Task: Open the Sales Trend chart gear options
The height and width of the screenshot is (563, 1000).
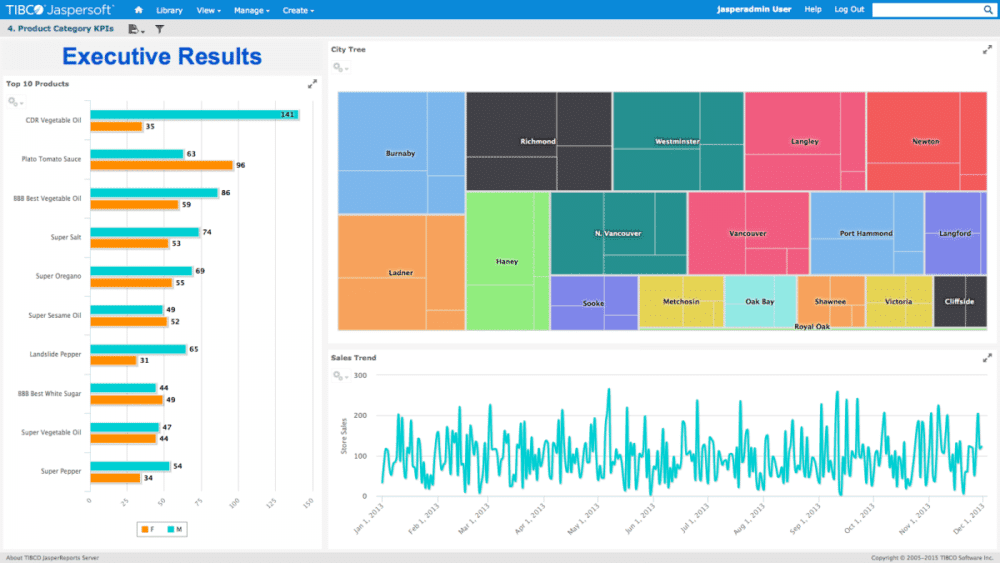Action: click(339, 376)
